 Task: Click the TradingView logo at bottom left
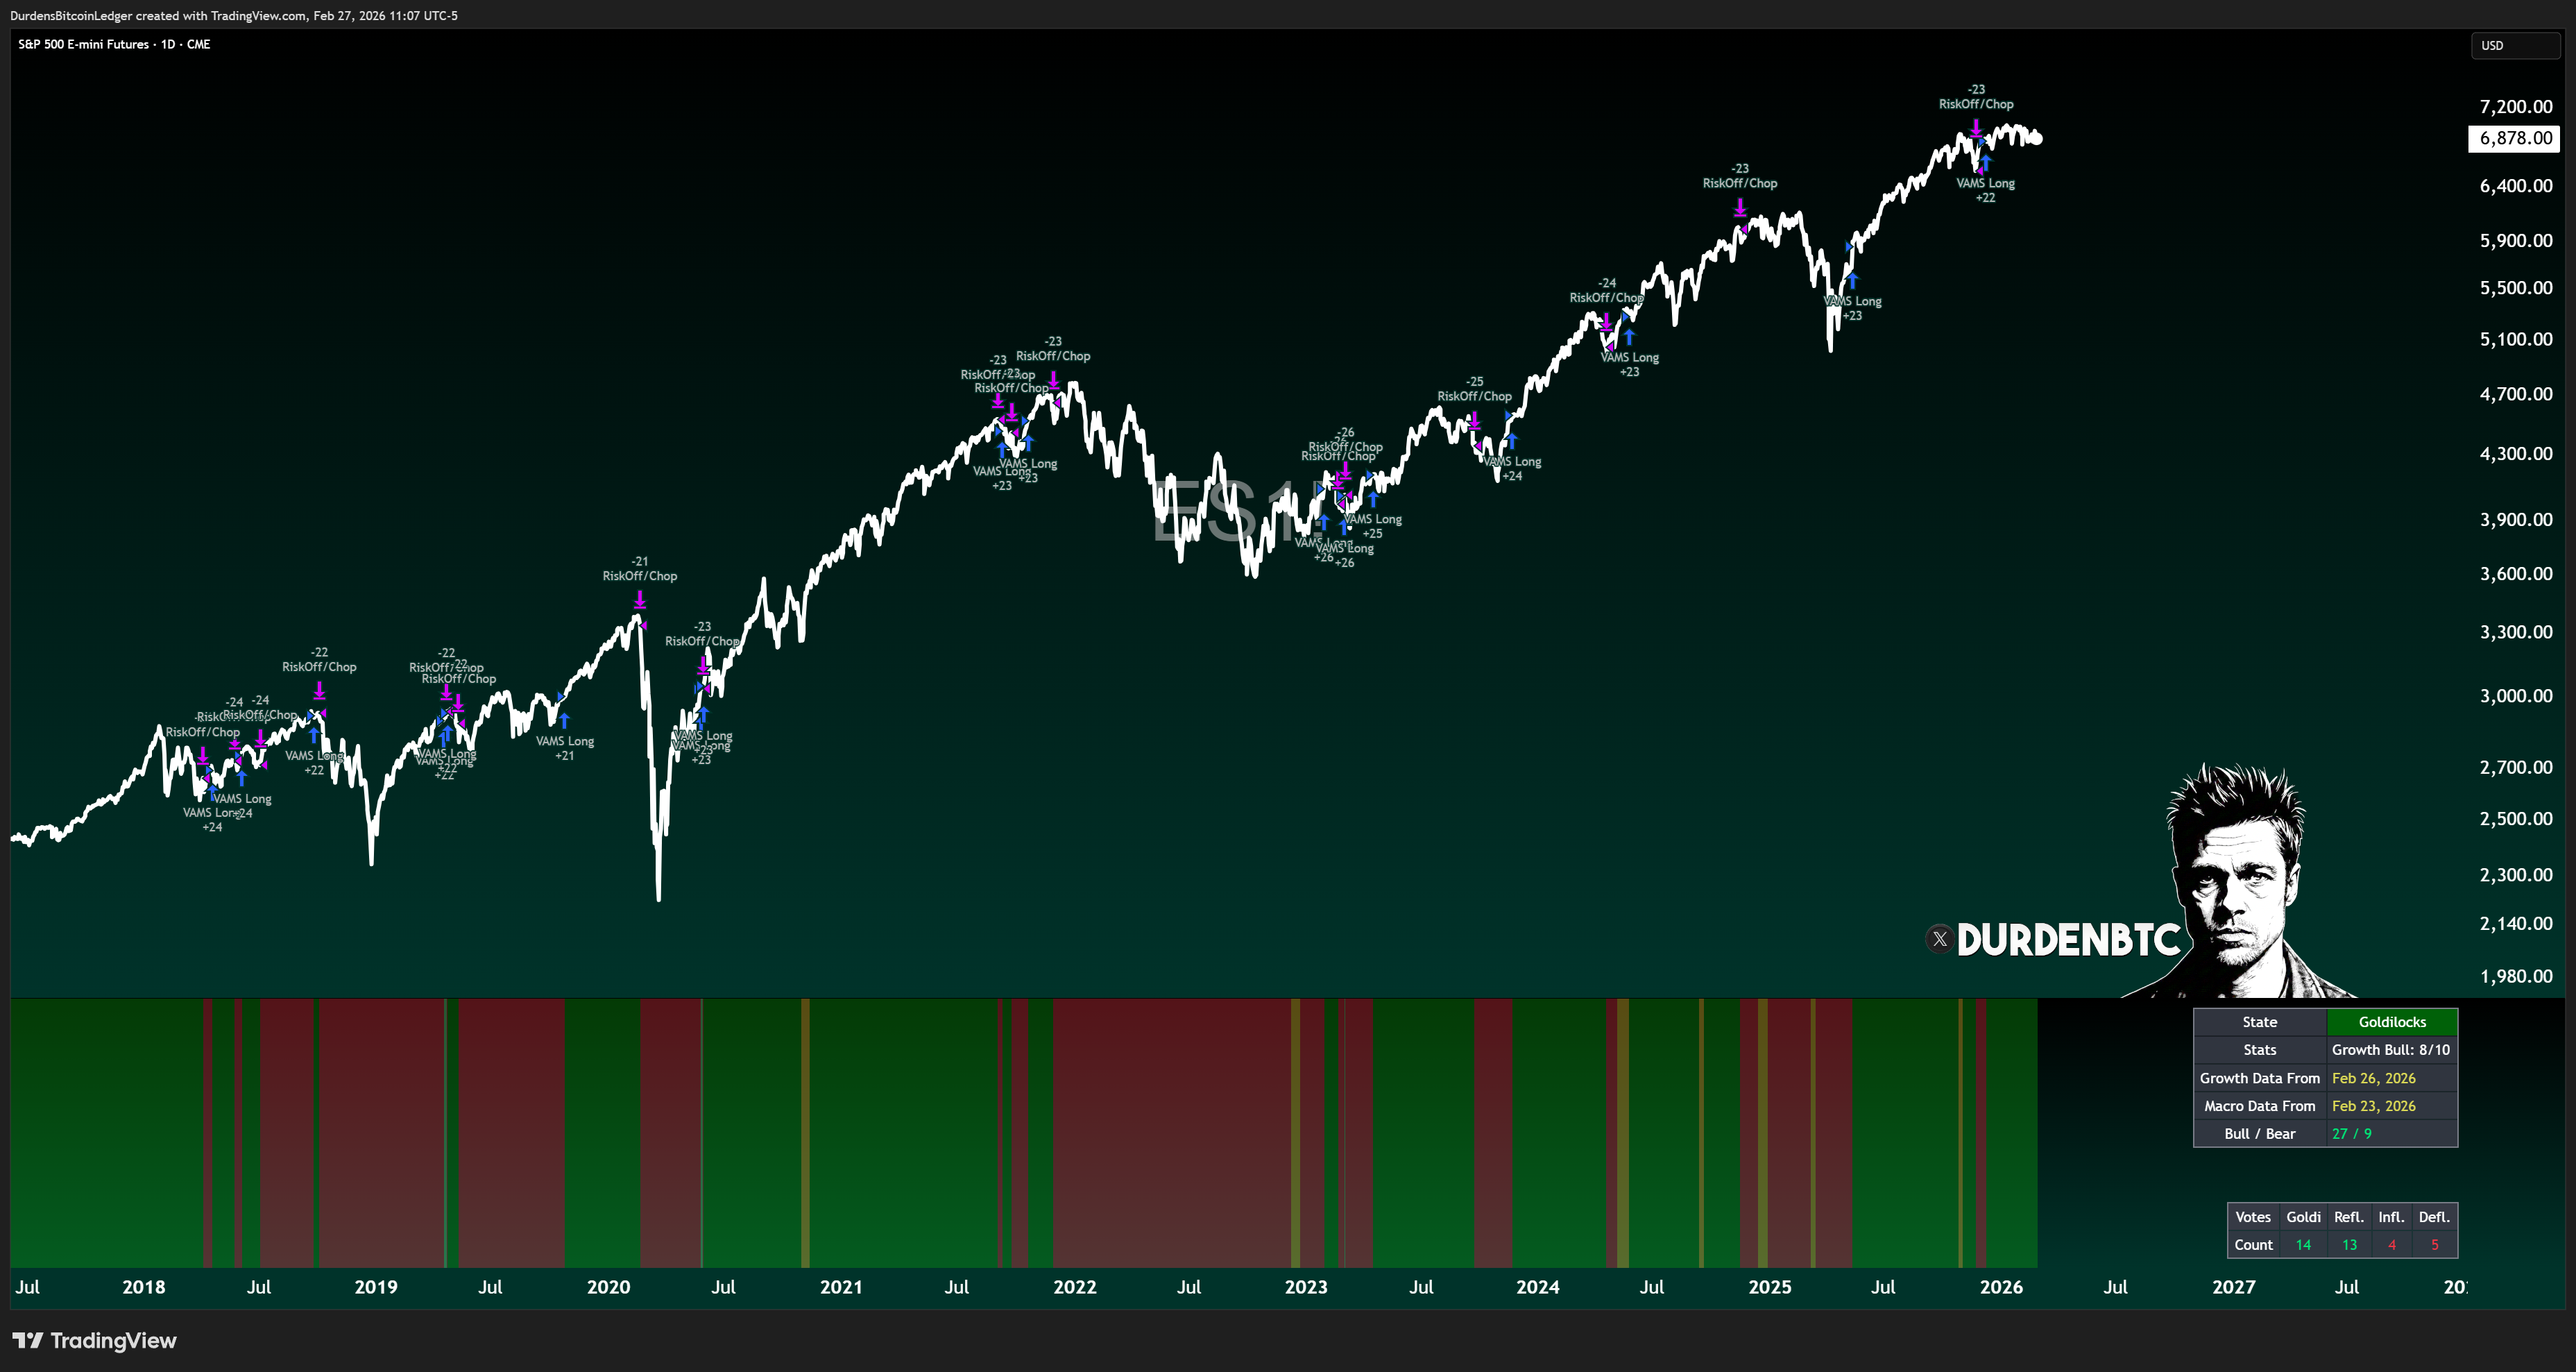(94, 1340)
